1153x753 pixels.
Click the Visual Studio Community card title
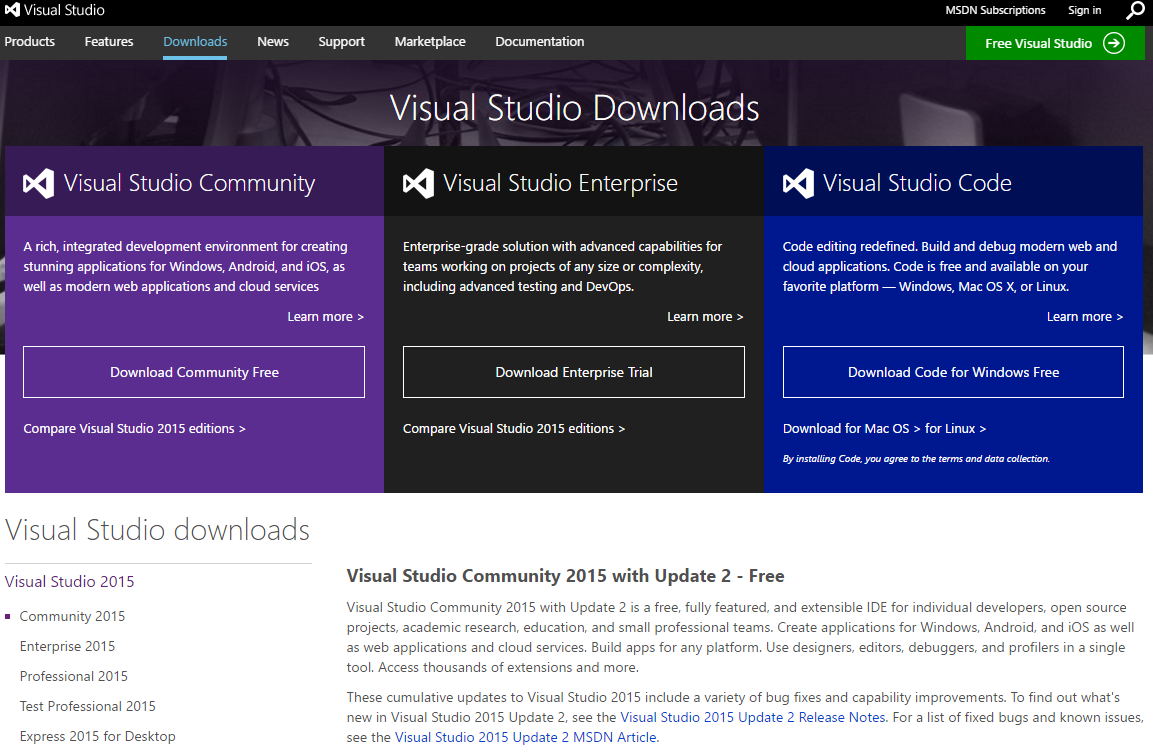pyautogui.click(x=189, y=183)
